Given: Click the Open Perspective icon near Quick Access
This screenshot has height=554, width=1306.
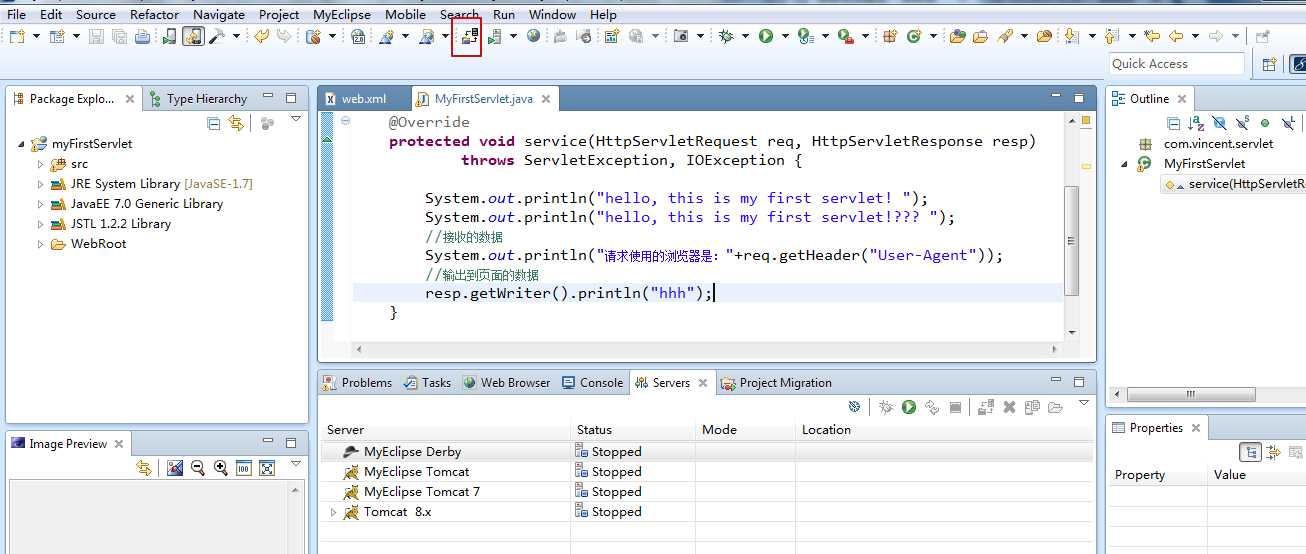Looking at the screenshot, I should point(1269,64).
